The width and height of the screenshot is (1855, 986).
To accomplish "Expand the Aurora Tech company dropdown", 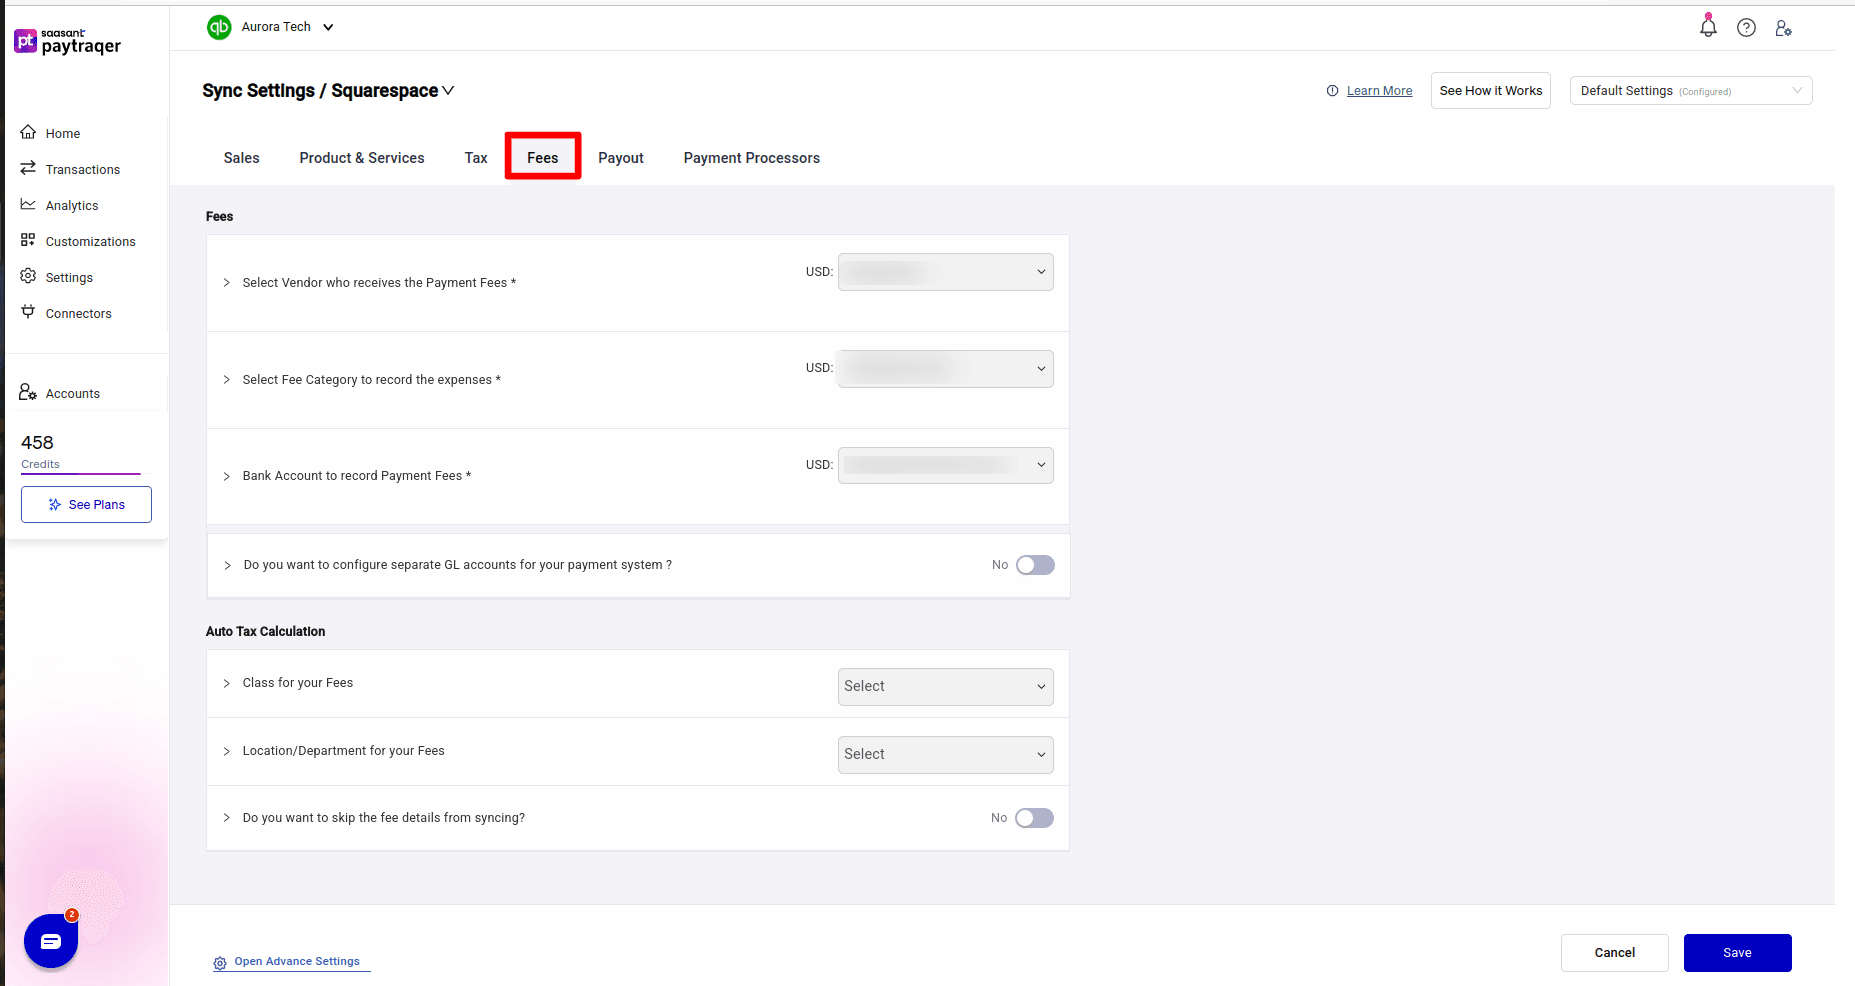I will [x=329, y=27].
